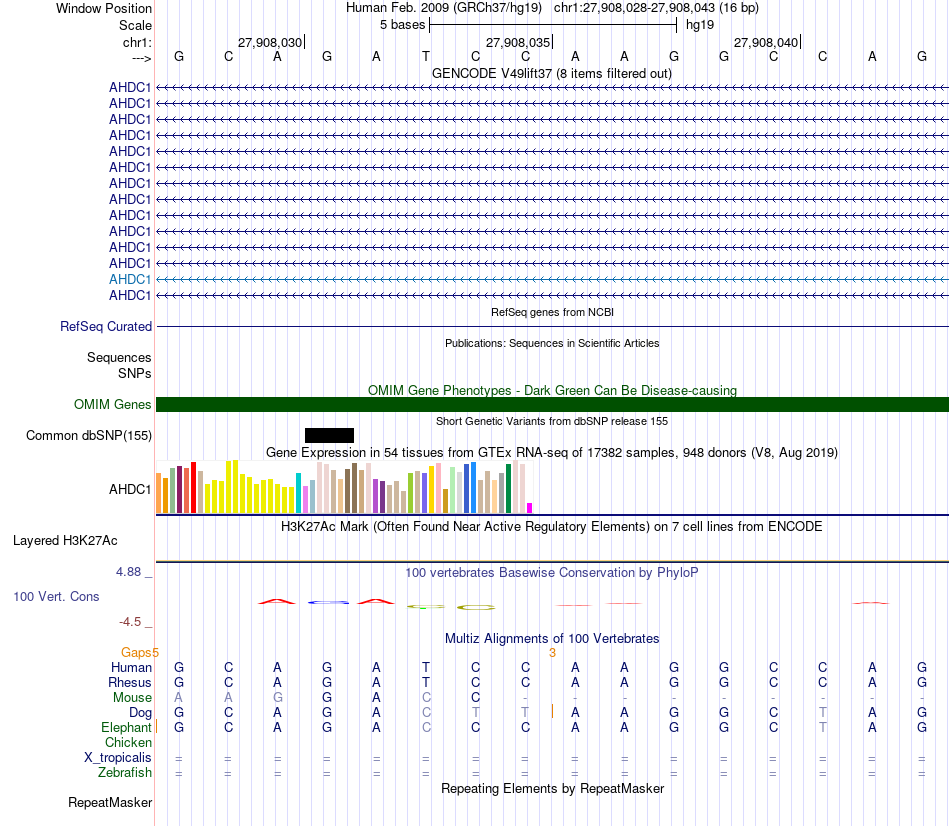
Task: Select the Dog alignment row label
Action: tap(141, 713)
